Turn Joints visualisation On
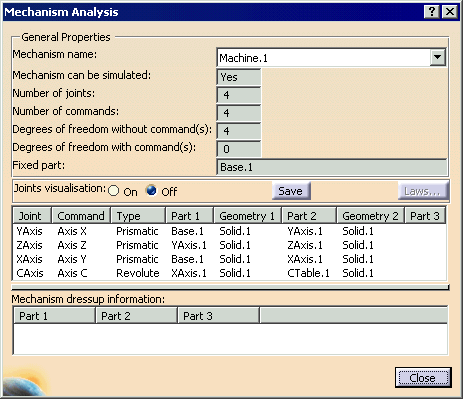 (x=114, y=191)
